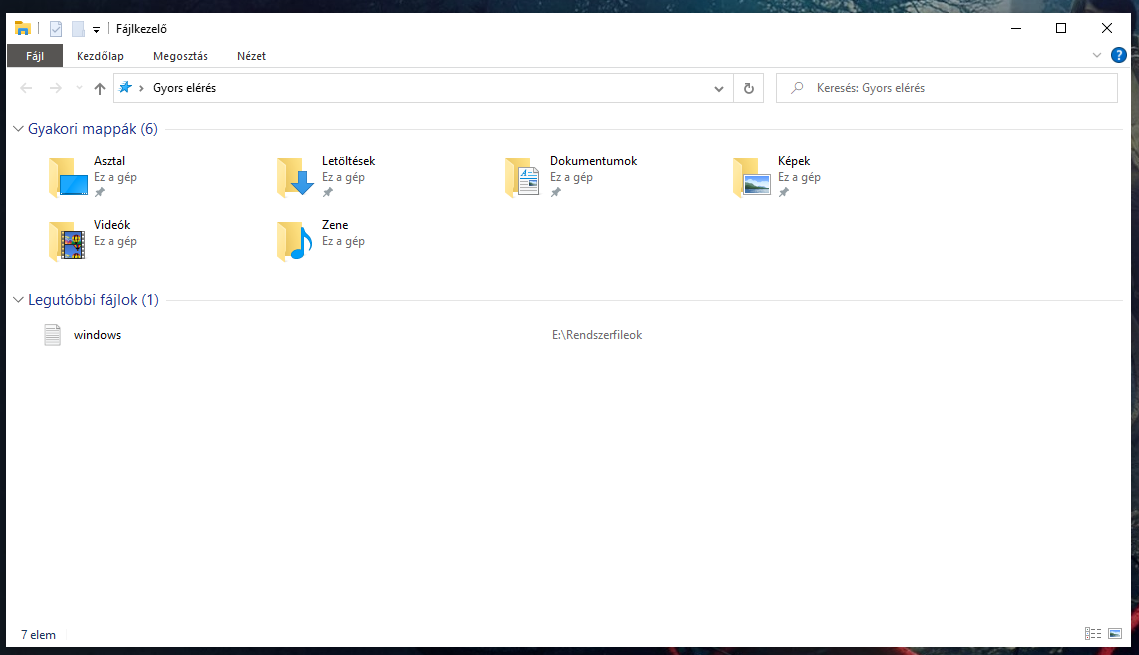The height and width of the screenshot is (655, 1139).
Task: Open the Kezdőlap ribbon tab
Action: [100, 56]
